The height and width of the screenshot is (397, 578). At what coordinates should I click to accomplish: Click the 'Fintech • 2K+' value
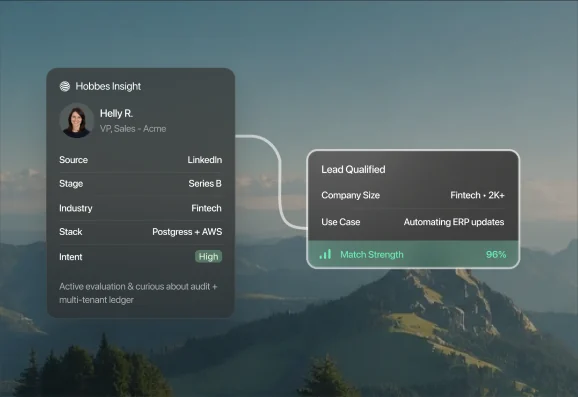pos(477,195)
